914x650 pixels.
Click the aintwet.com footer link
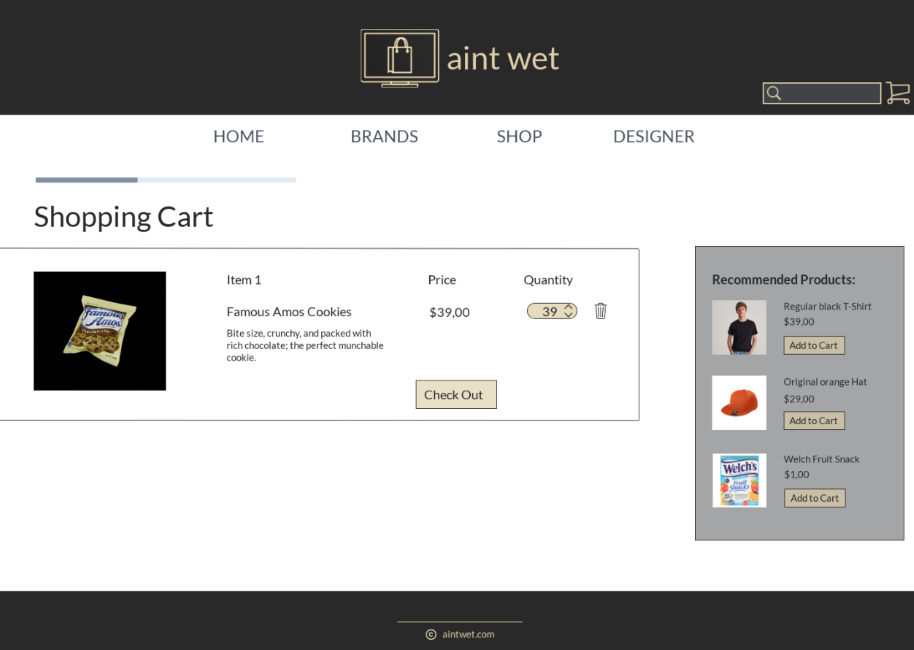click(468, 634)
